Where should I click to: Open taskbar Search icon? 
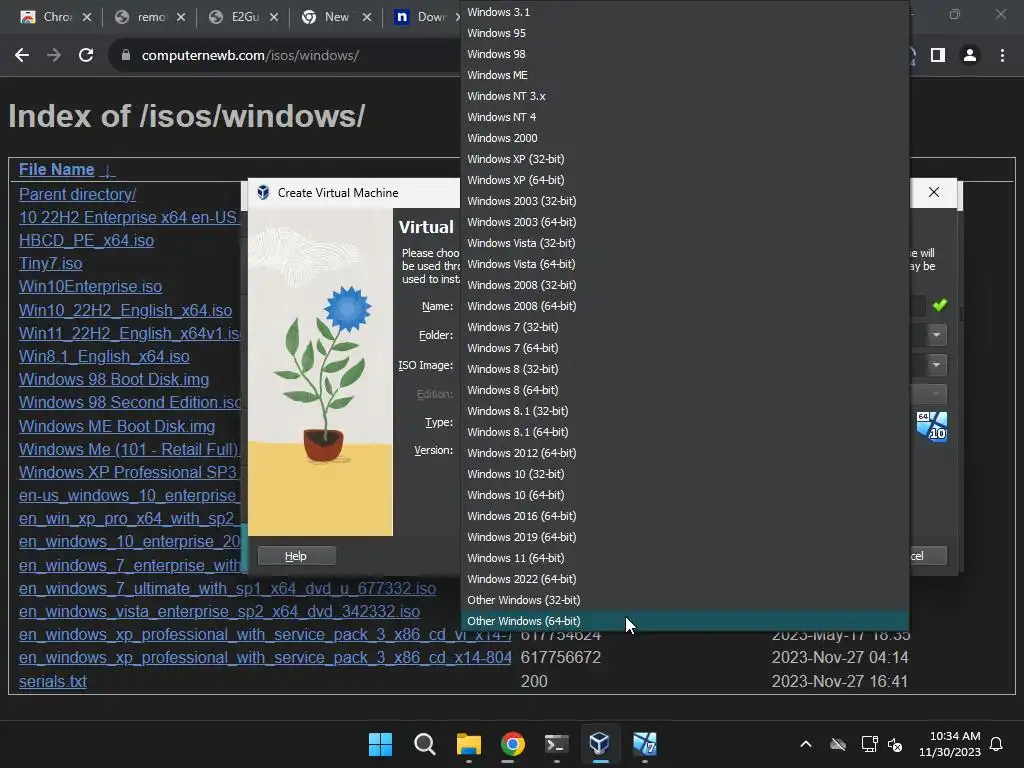424,744
